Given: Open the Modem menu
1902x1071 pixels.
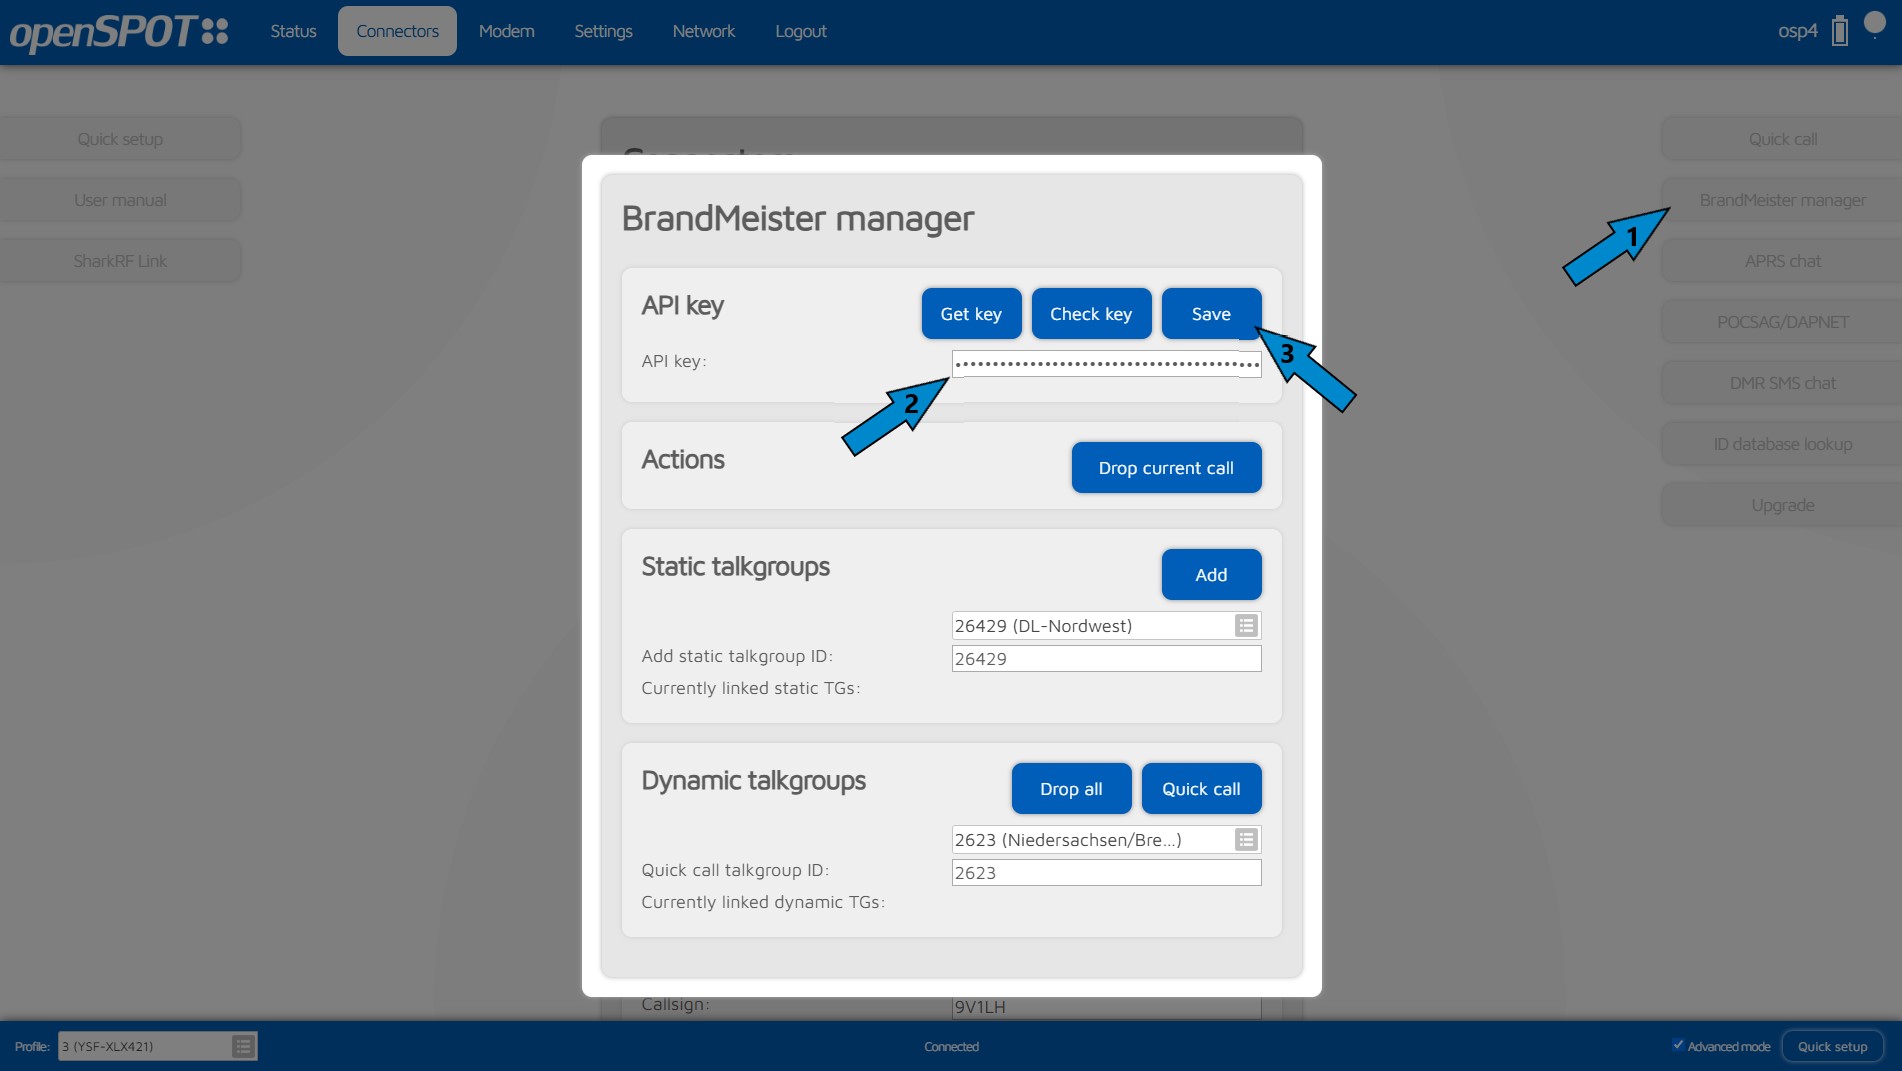Looking at the screenshot, I should pos(506,31).
